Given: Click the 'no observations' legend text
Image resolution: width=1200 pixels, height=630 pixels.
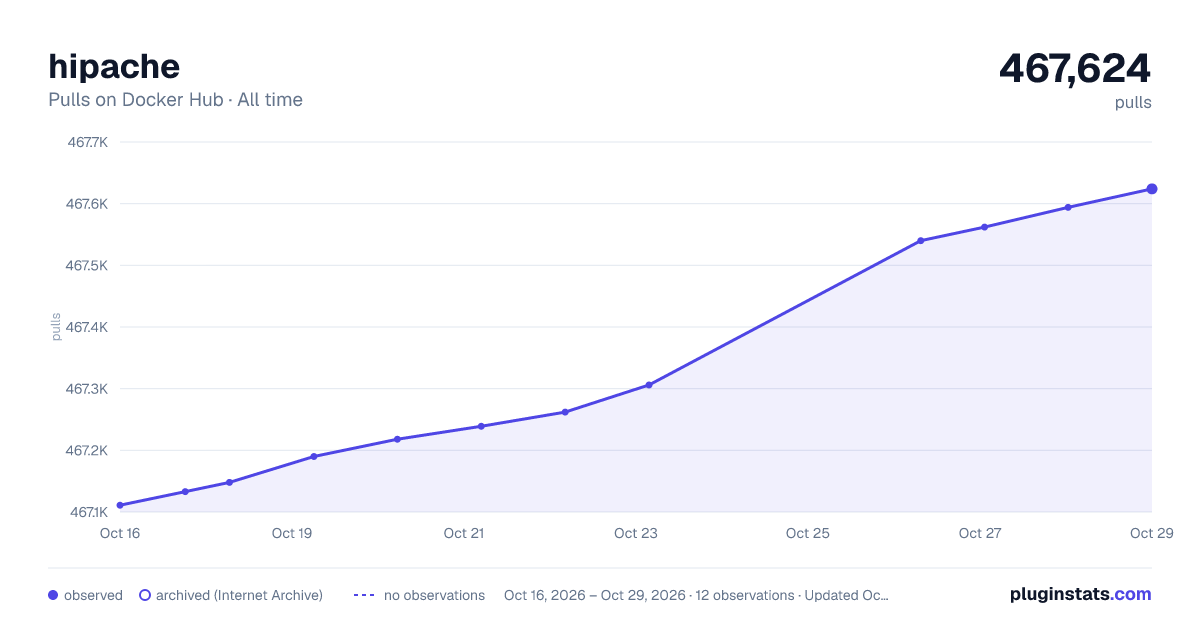Looking at the screenshot, I should tap(434, 595).
